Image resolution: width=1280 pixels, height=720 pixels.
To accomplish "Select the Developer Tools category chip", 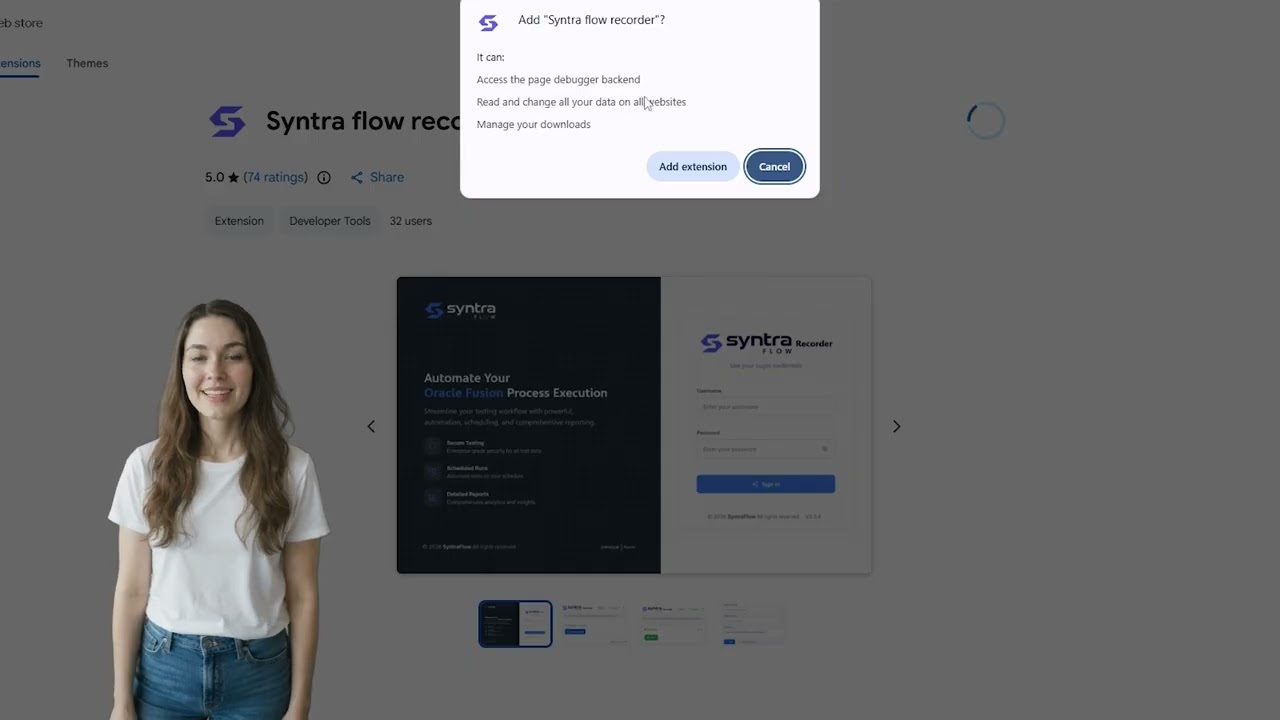I will tap(330, 221).
